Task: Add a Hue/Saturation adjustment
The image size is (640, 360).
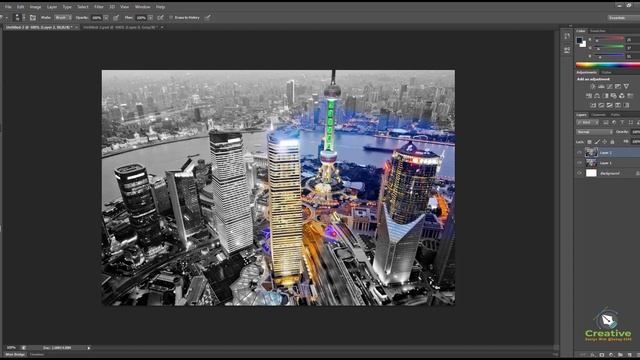Action: coord(589,96)
